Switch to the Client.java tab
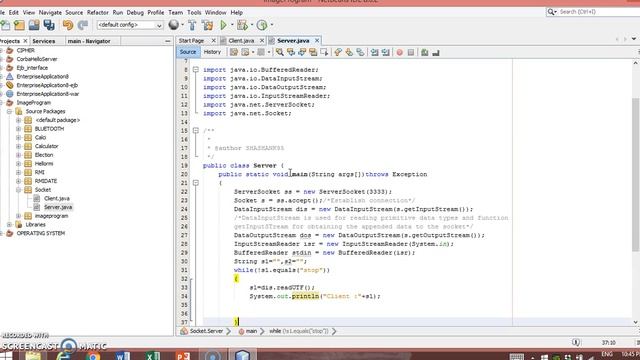This screenshot has width=640, height=360. point(241,41)
